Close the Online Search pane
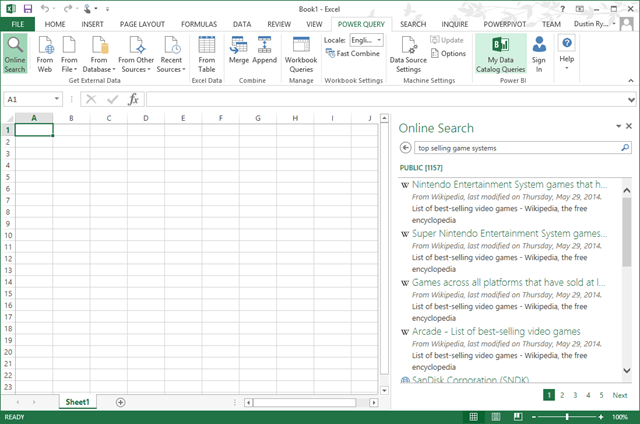Viewport: 640px width, 424px height. pos(629,126)
